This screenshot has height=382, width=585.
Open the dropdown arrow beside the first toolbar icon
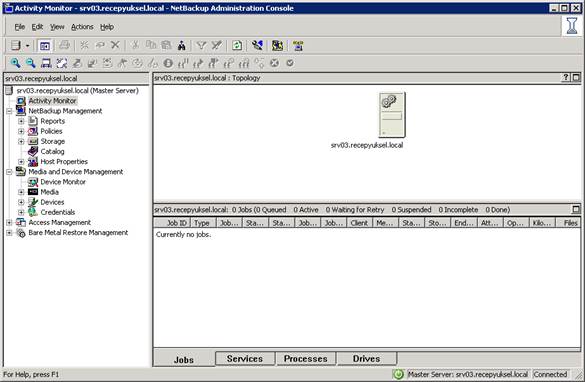[27, 46]
